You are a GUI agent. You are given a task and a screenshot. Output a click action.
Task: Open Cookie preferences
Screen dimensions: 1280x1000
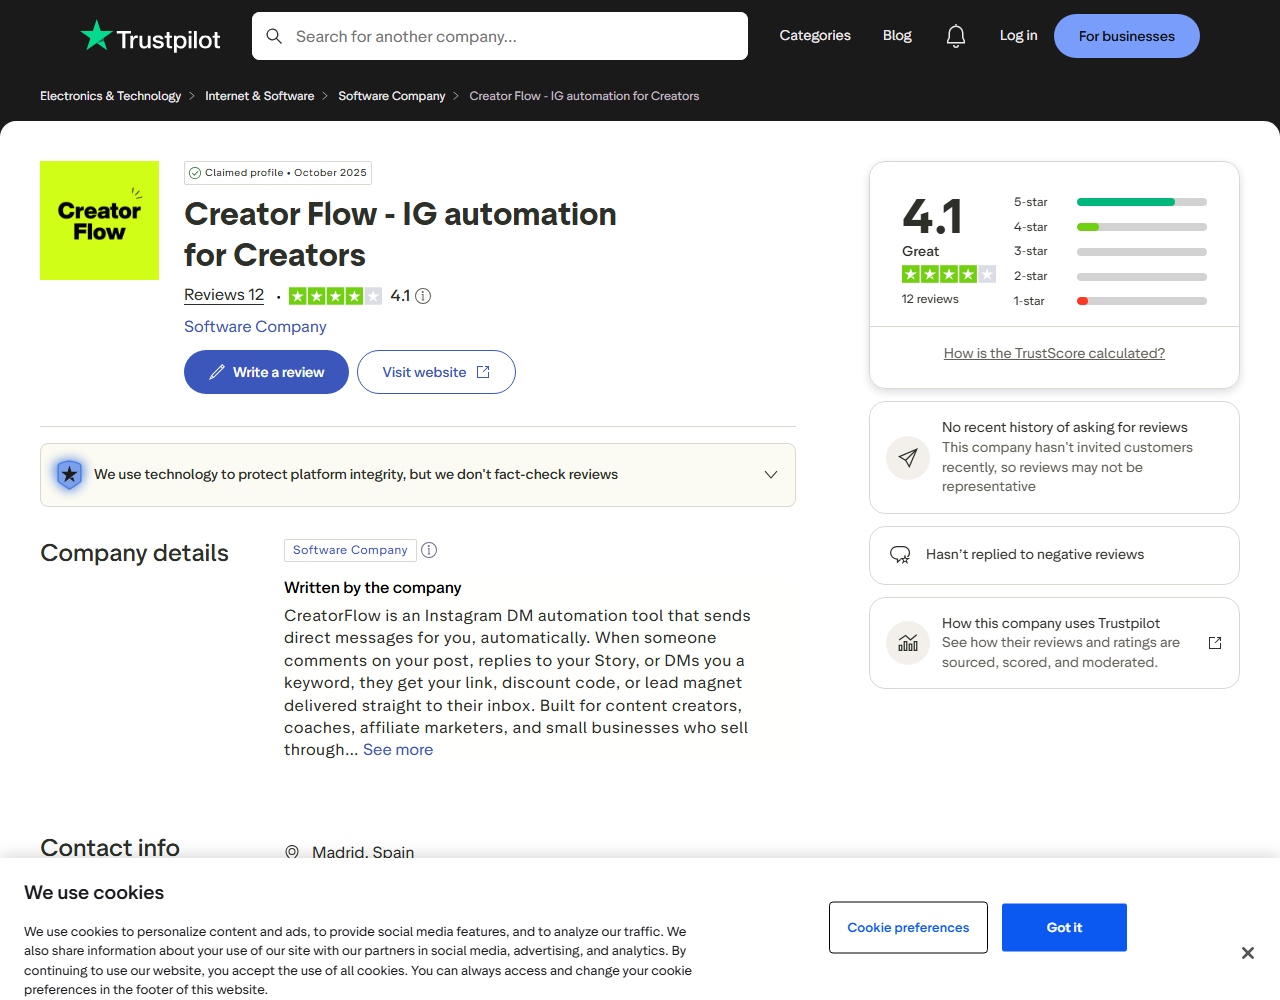click(x=908, y=928)
